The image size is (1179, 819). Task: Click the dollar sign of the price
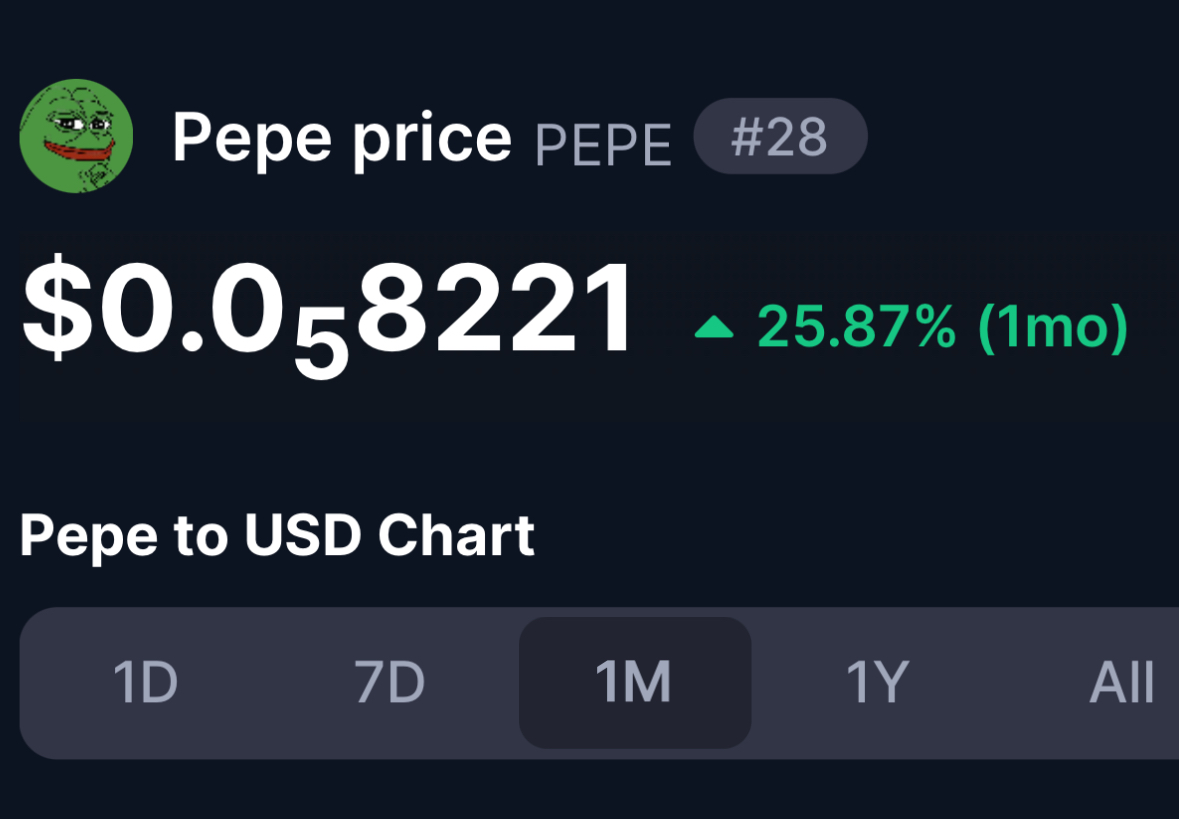coord(57,308)
